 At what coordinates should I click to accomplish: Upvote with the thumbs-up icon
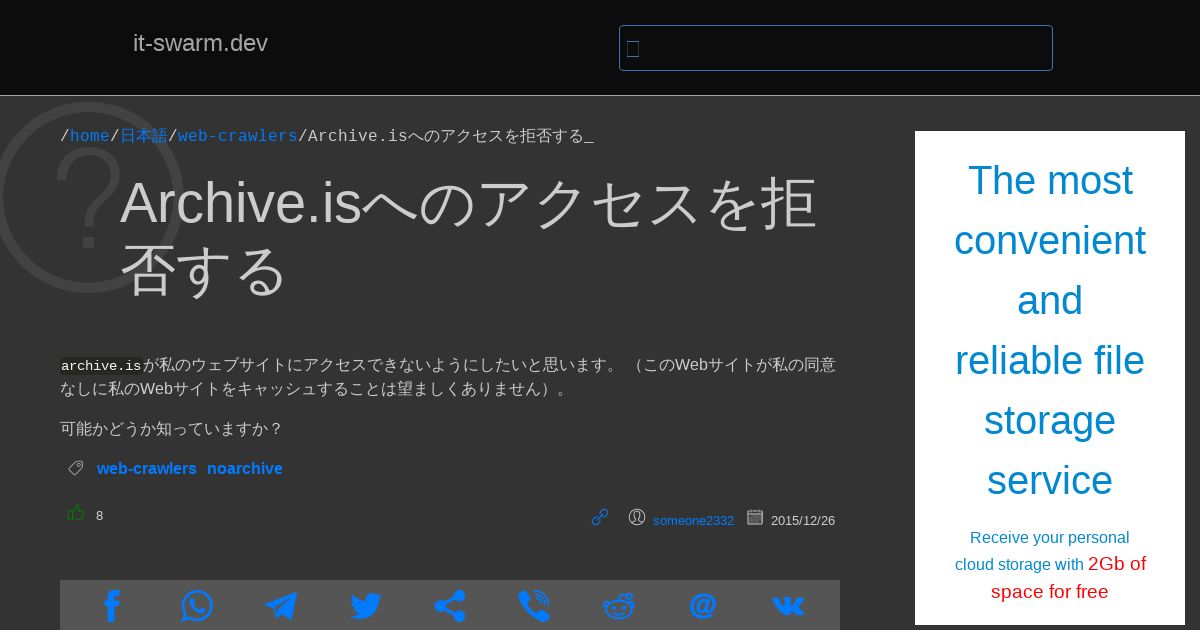click(x=76, y=513)
